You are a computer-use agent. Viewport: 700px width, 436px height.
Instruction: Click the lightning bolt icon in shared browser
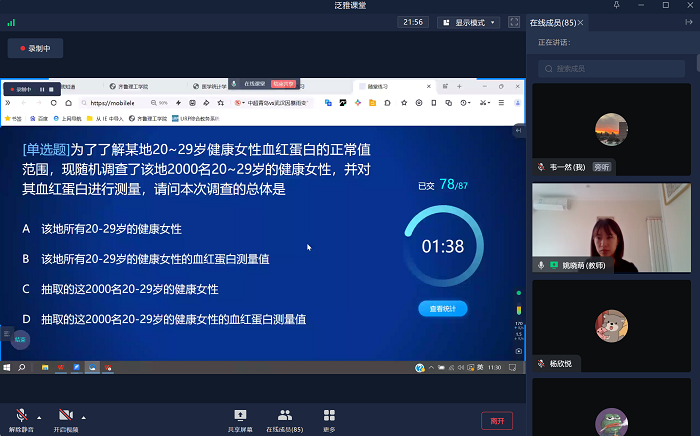click(x=178, y=103)
